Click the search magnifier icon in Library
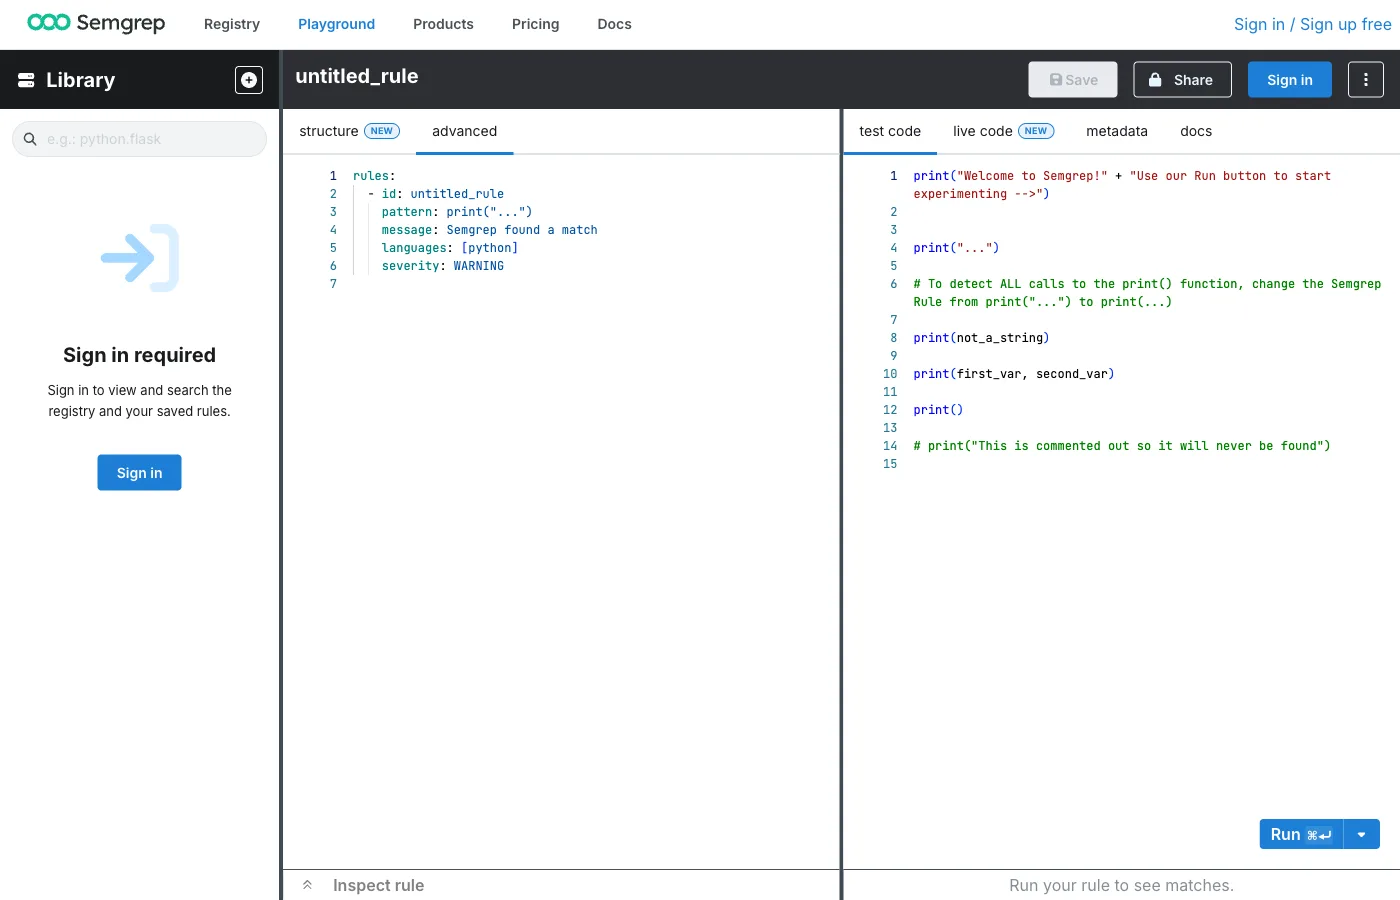 29,138
